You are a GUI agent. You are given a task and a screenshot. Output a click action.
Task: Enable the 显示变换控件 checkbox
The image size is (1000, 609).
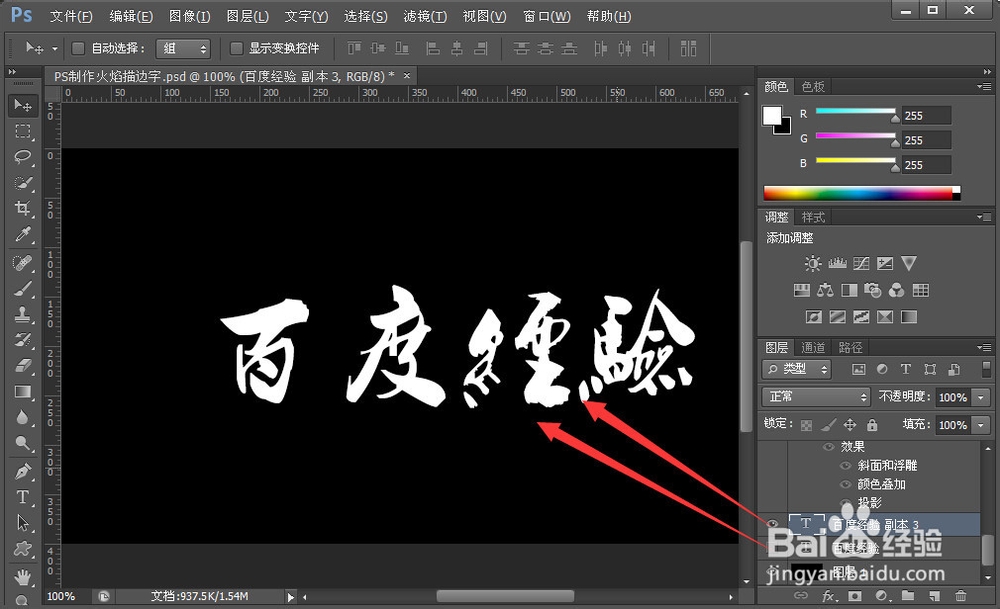tap(236, 48)
